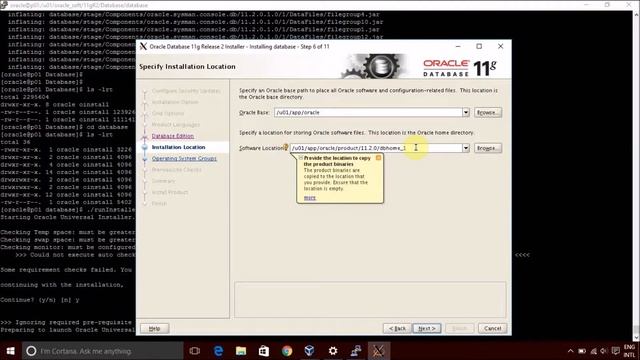The image size is (640, 360).
Task: Click the installer window X11 icon
Action: (x=143, y=46)
